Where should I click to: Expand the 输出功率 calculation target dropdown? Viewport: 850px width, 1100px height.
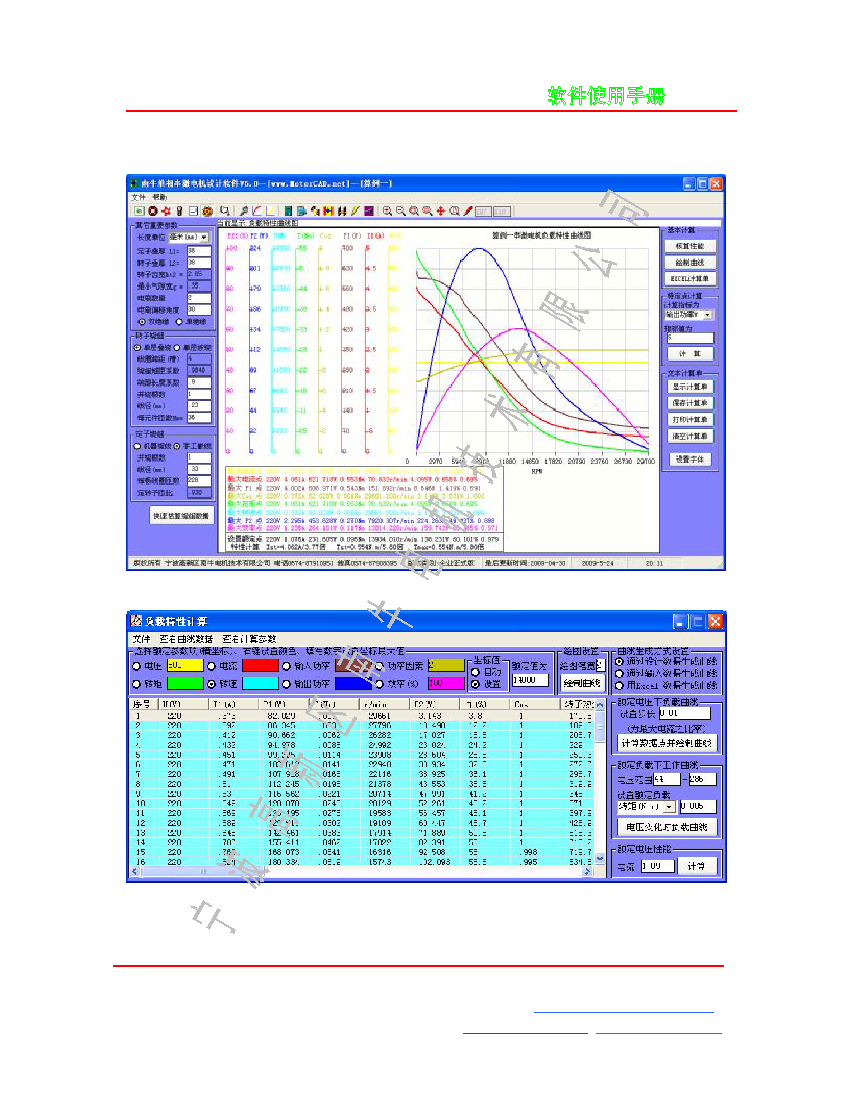click(708, 314)
